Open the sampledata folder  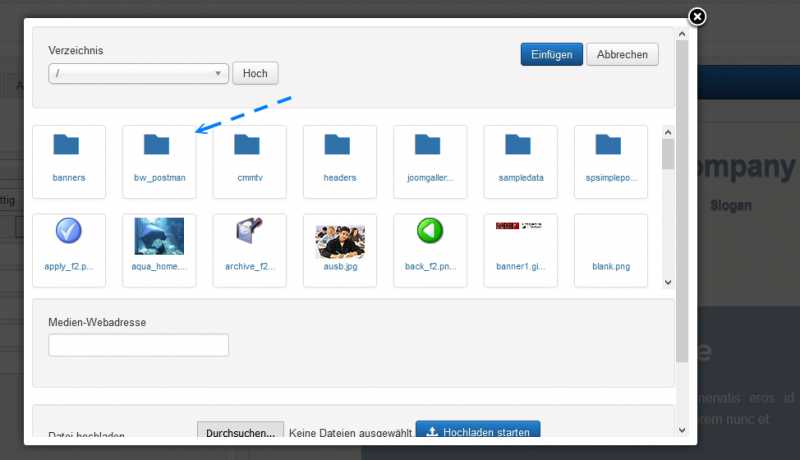coord(519,145)
